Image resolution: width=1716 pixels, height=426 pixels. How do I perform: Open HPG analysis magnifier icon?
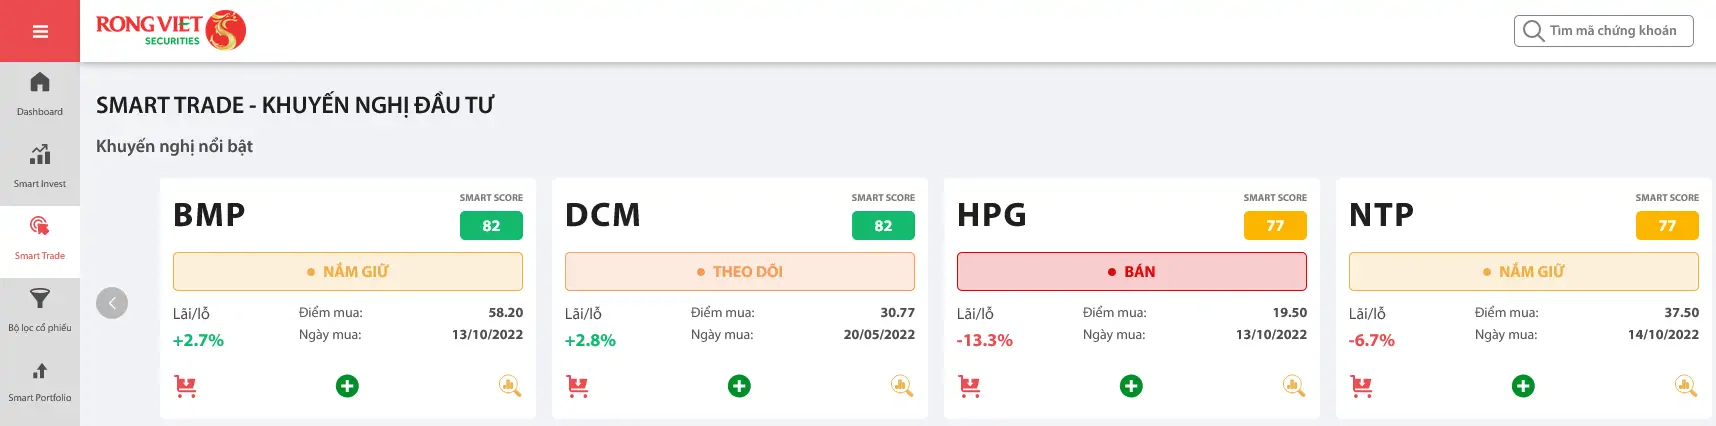[x=1294, y=386]
